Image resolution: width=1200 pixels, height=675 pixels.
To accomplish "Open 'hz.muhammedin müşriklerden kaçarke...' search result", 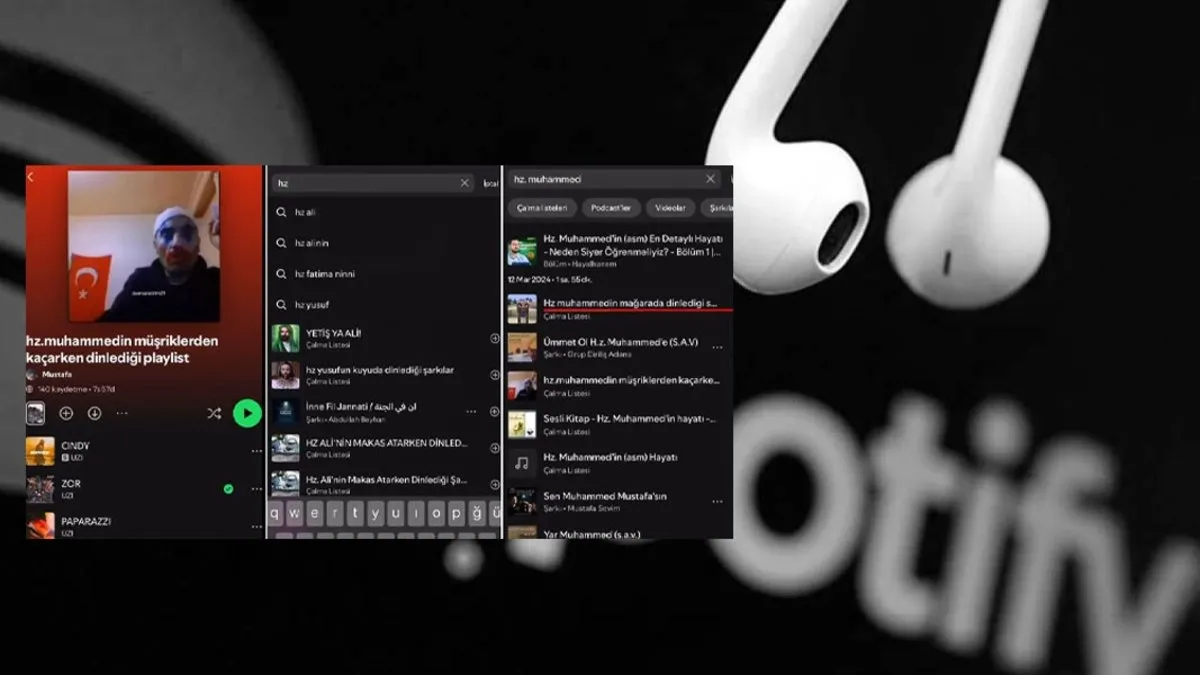I will coord(619,385).
